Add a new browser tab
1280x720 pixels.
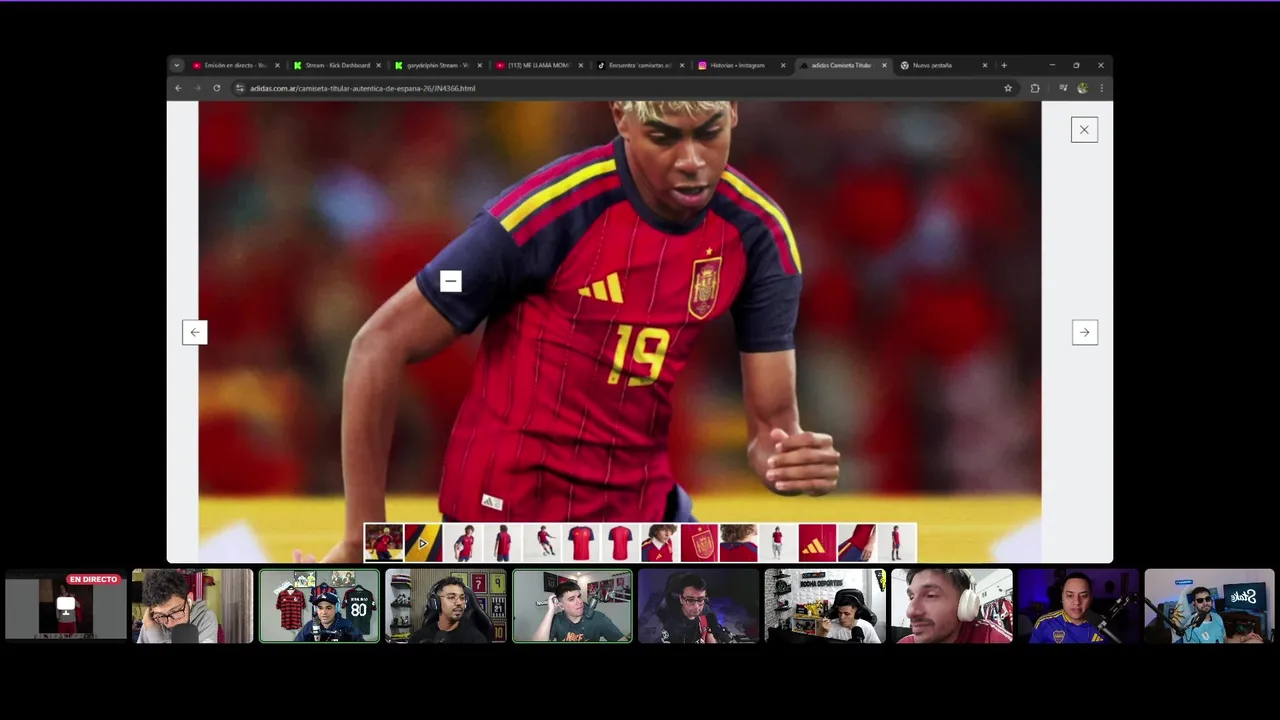tap(1004, 65)
